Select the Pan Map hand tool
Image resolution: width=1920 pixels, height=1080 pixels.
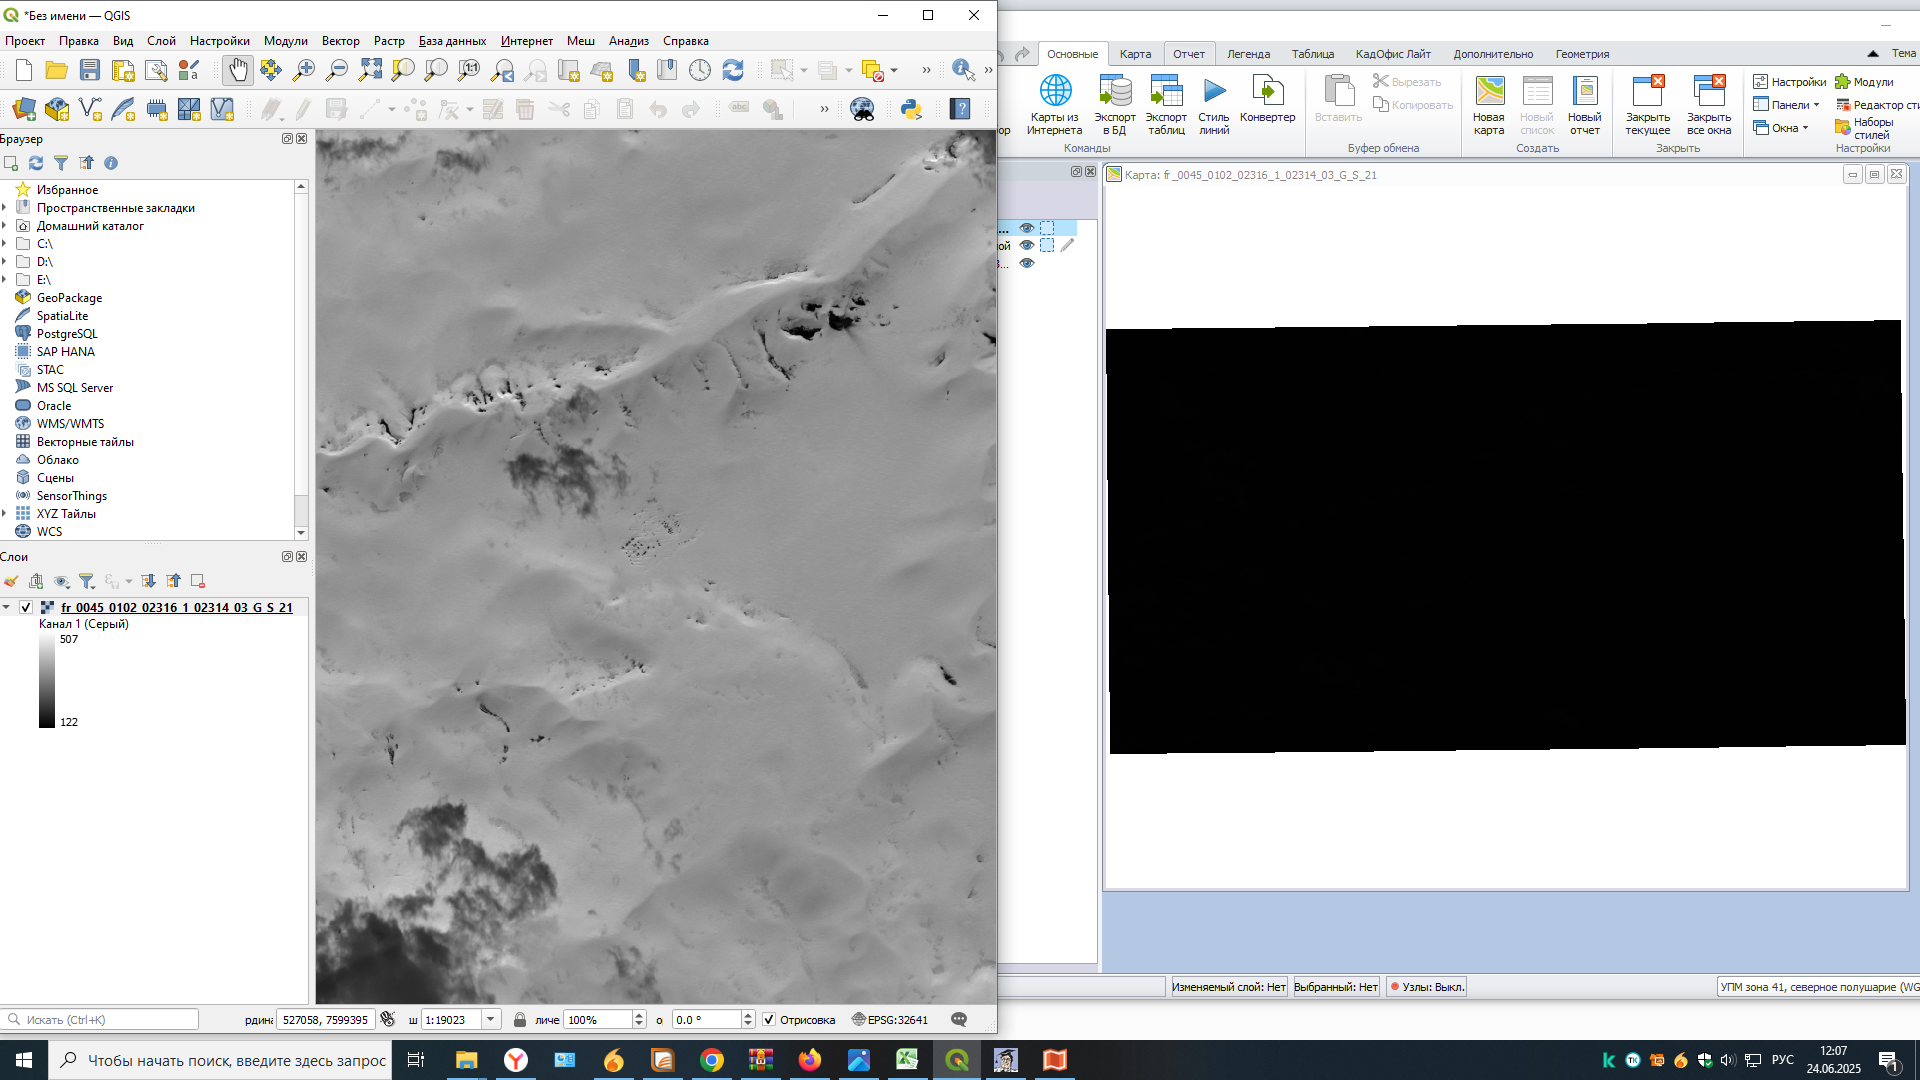coord(237,70)
